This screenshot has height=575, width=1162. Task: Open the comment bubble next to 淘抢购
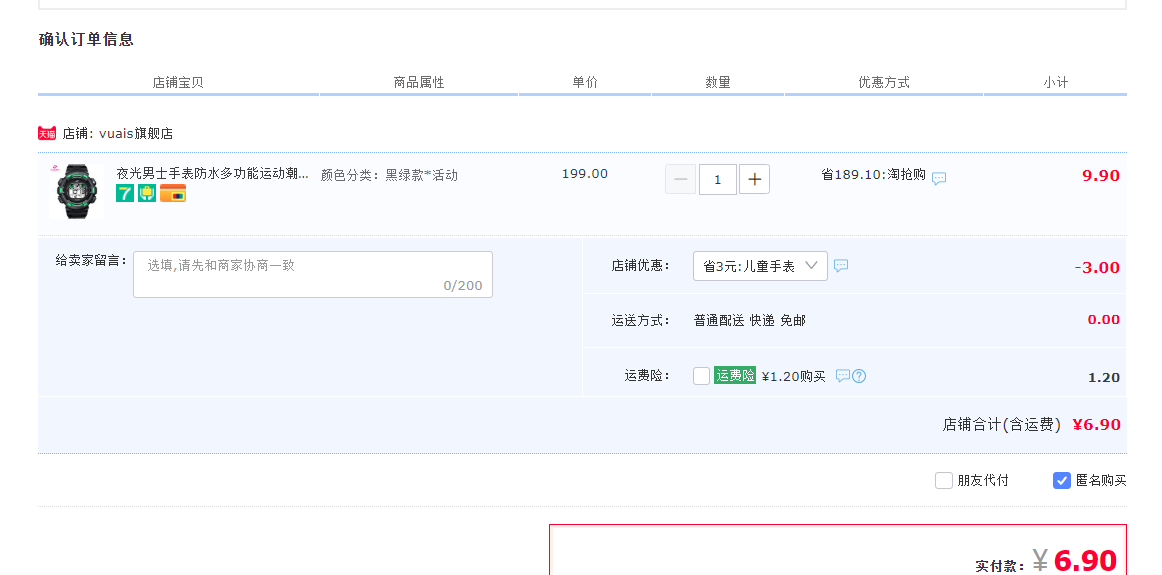939,179
